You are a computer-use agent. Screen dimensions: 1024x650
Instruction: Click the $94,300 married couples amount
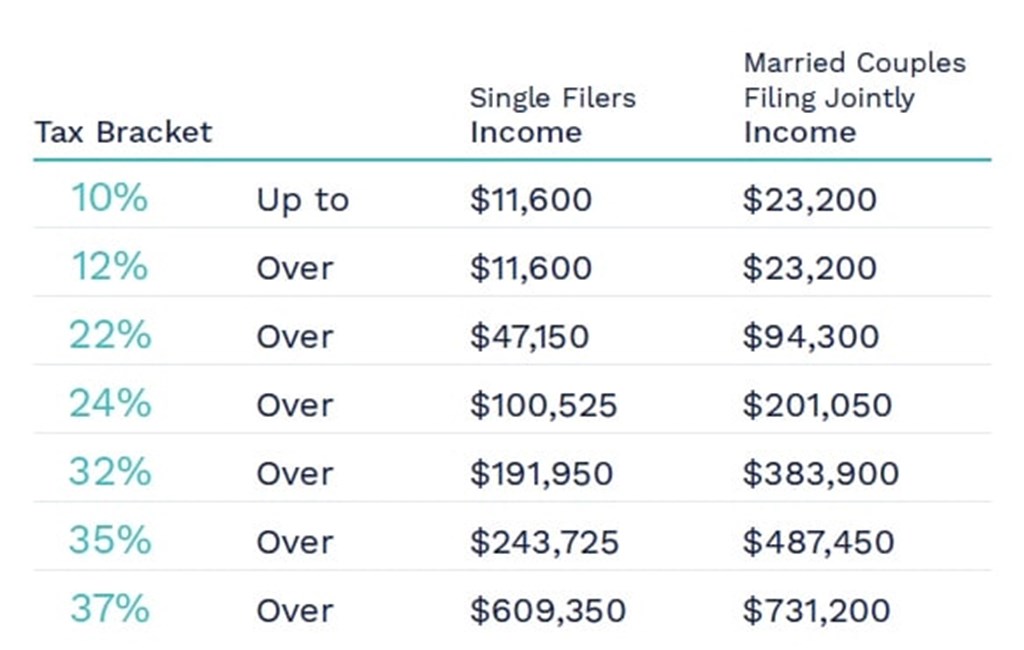[810, 336]
